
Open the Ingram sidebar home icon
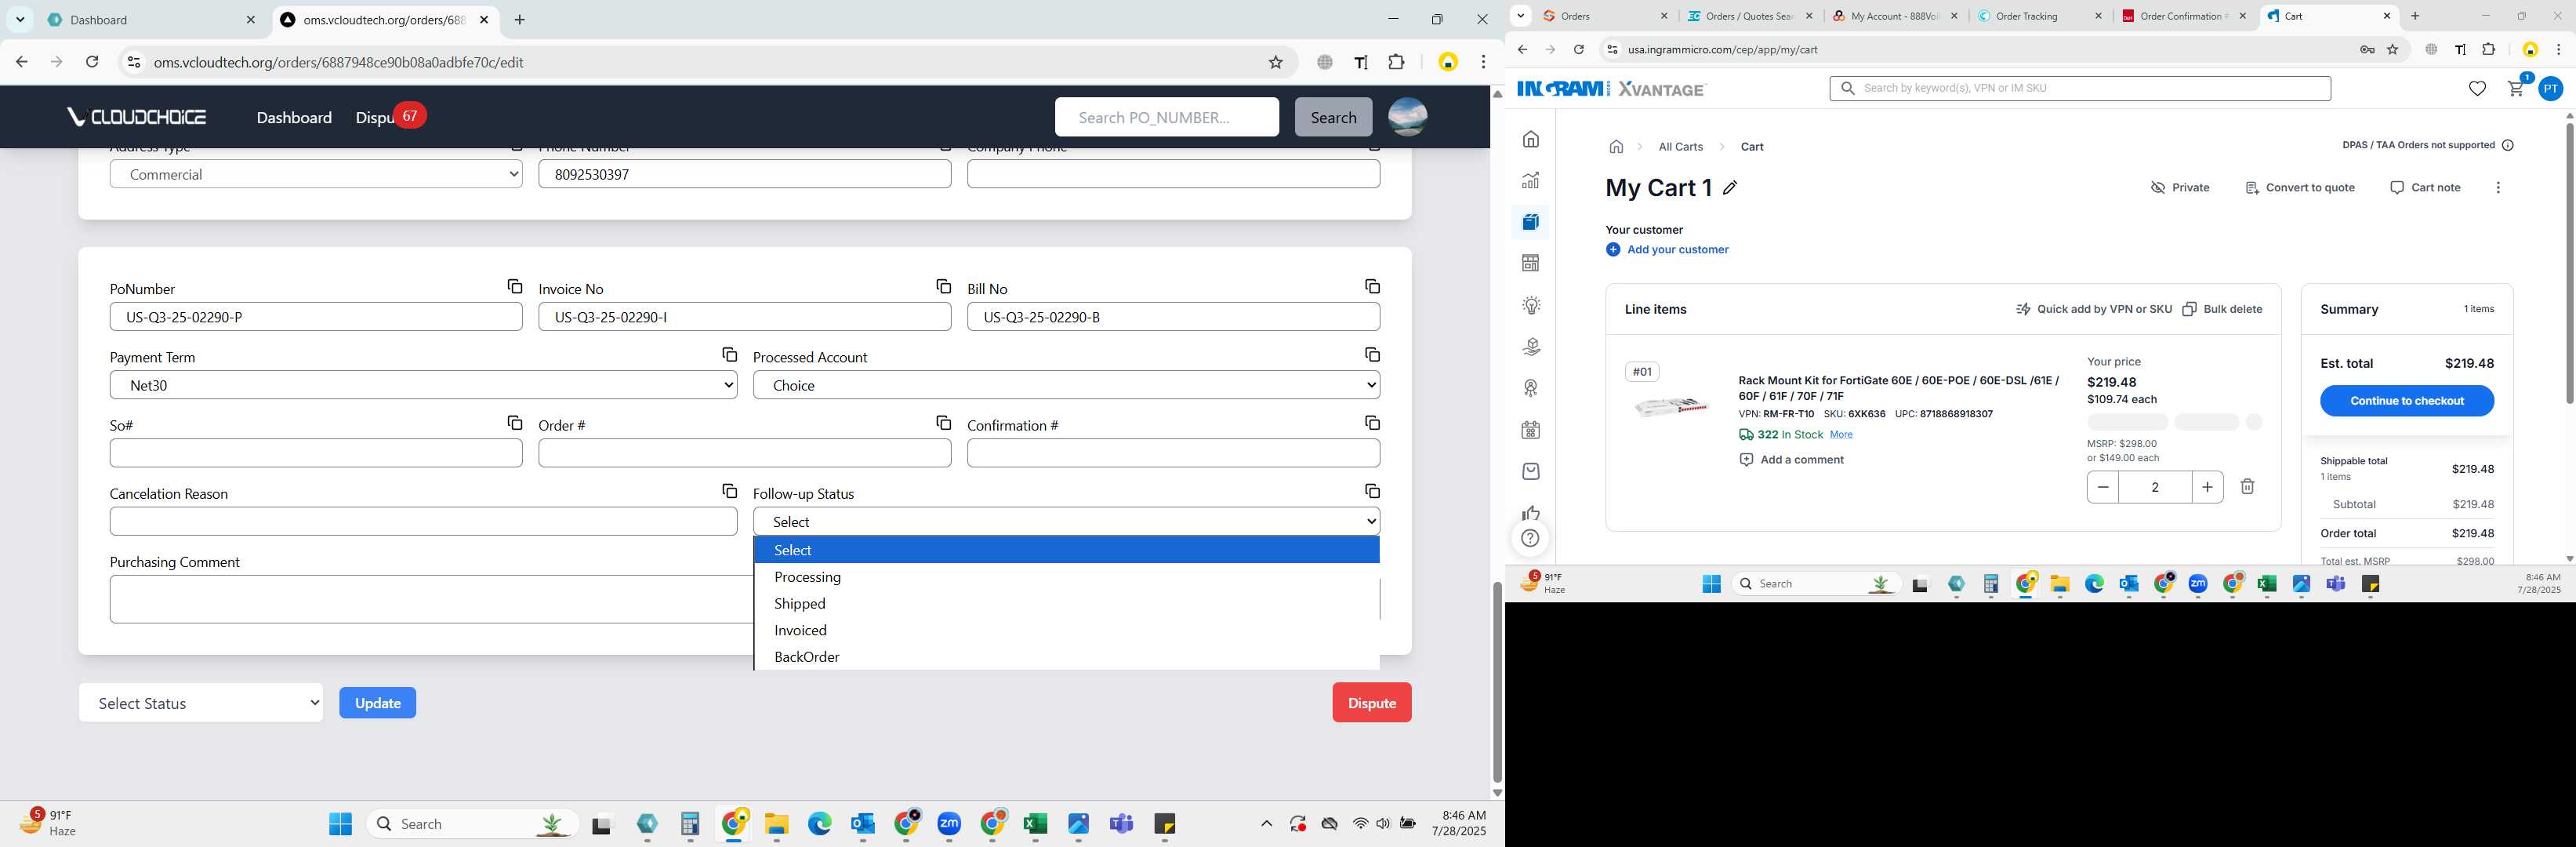1531,139
